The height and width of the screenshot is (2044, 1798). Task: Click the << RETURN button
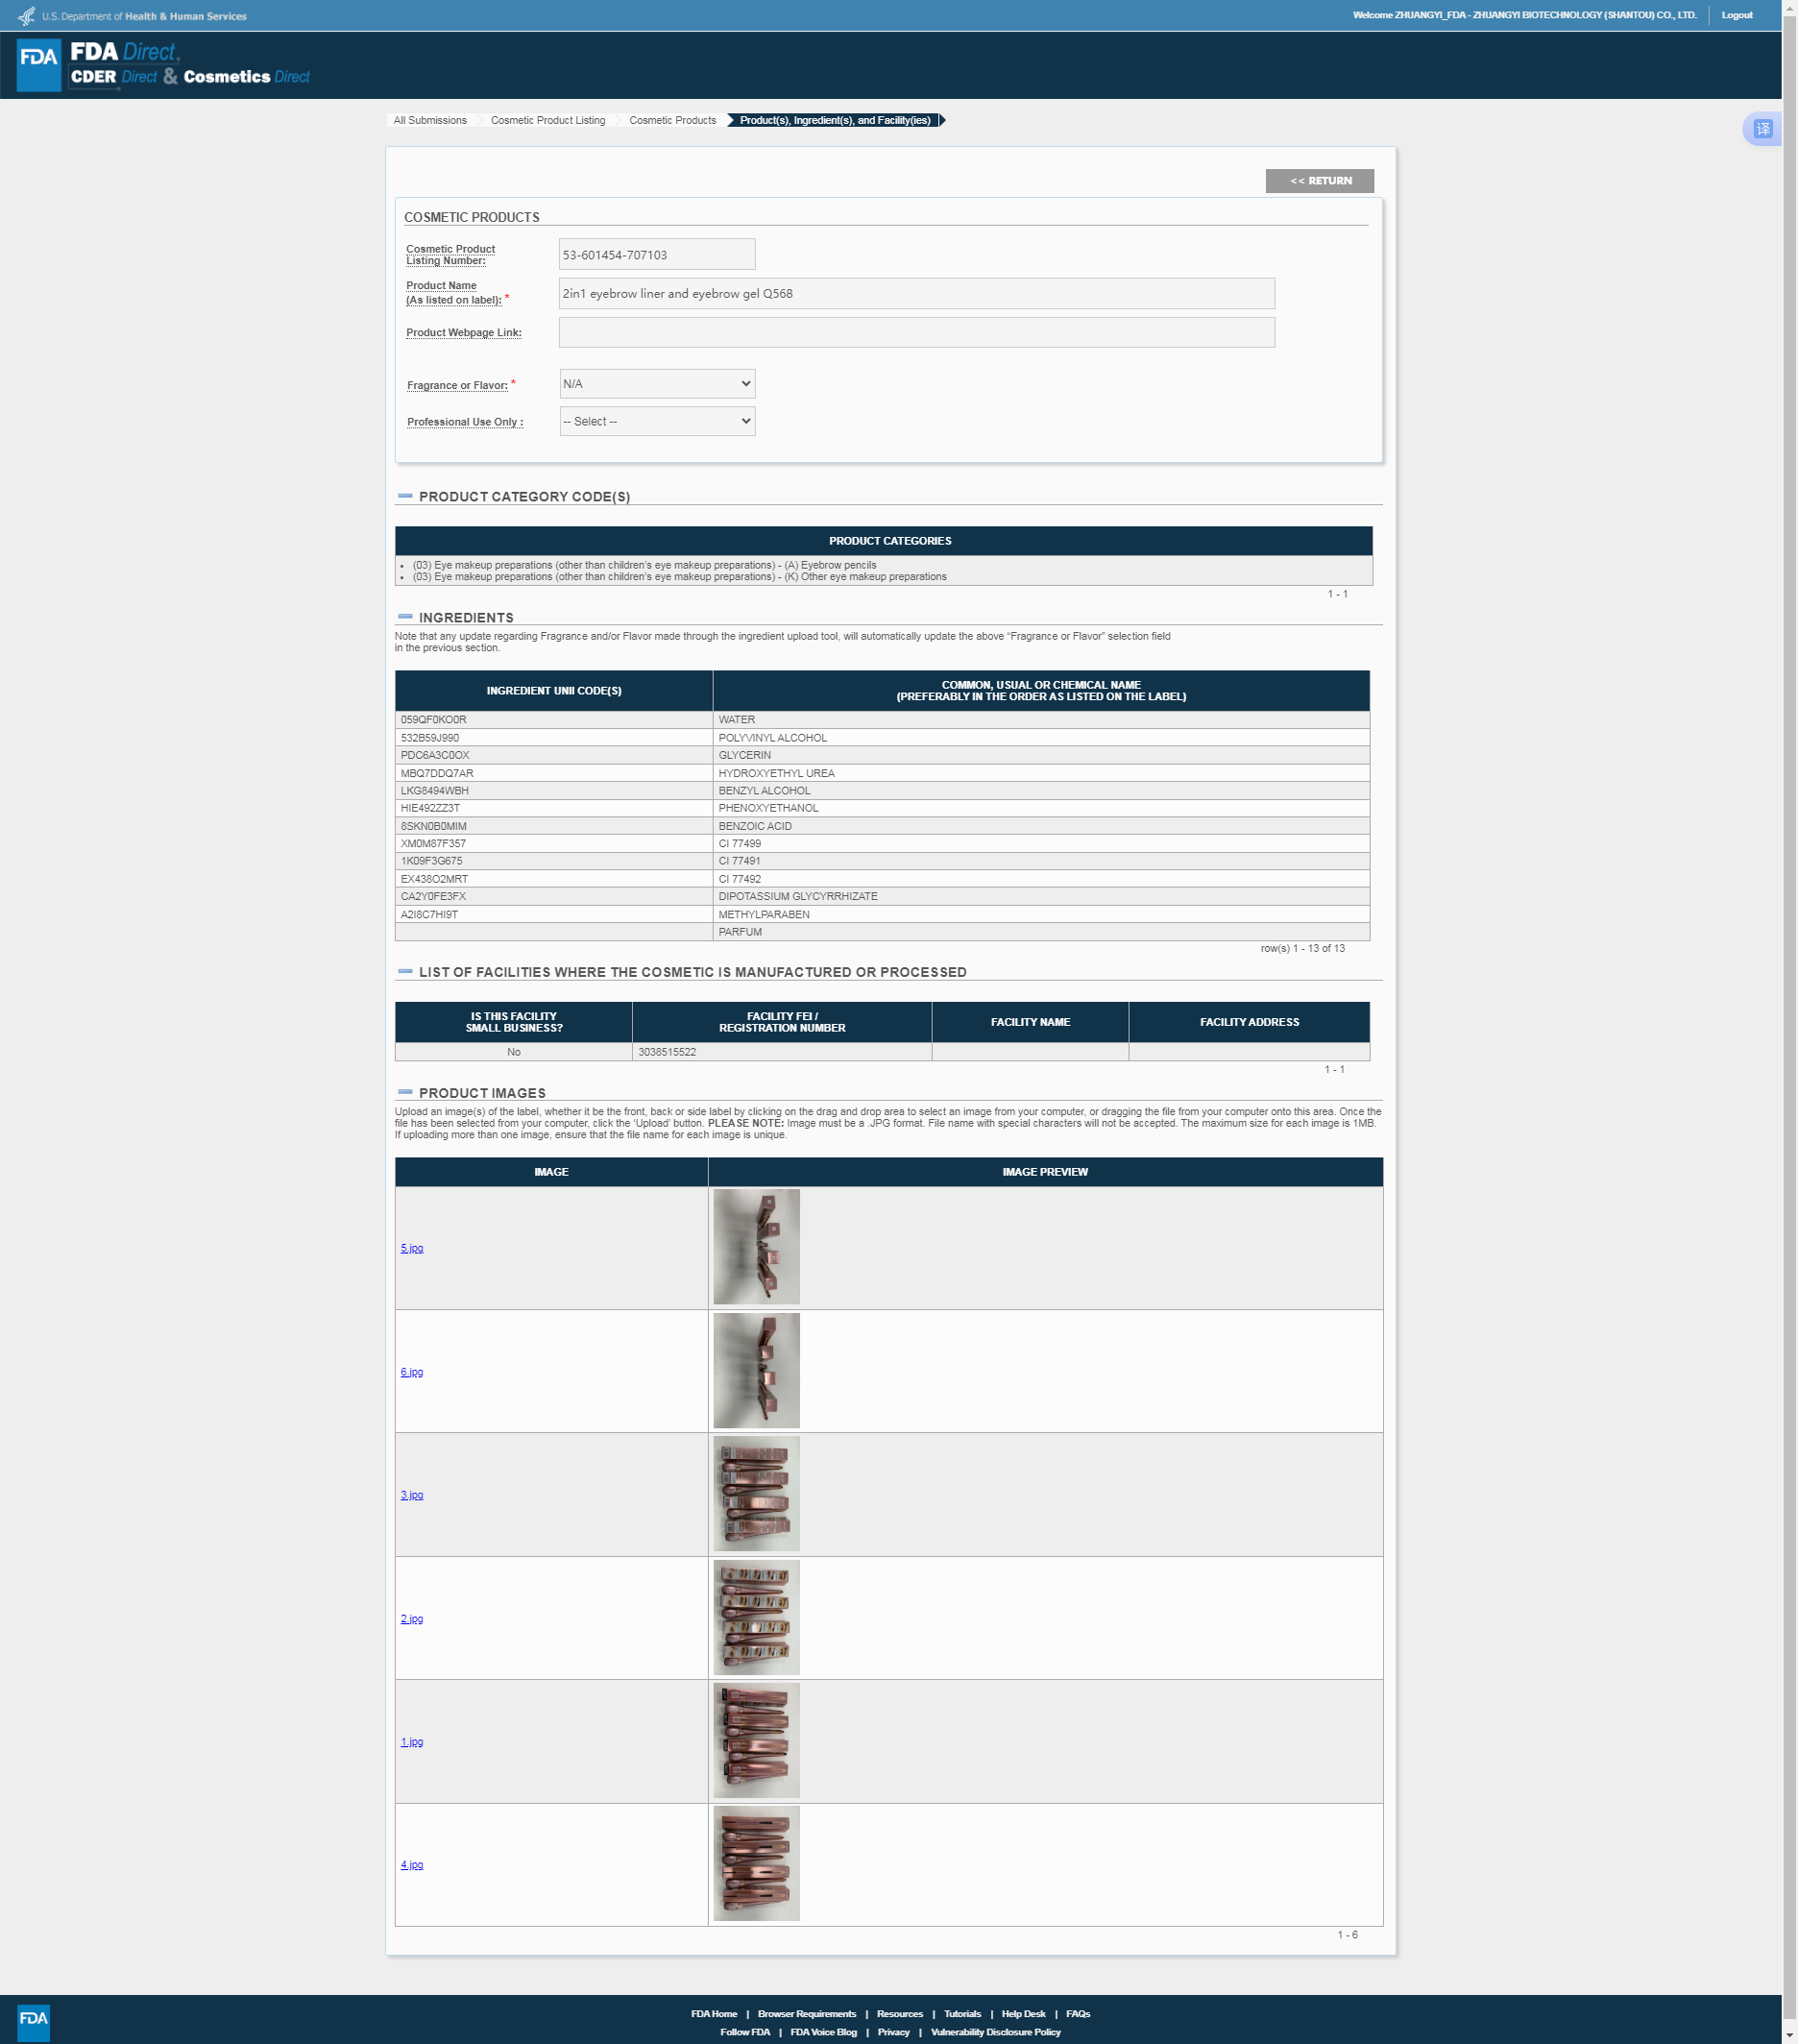(x=1320, y=181)
